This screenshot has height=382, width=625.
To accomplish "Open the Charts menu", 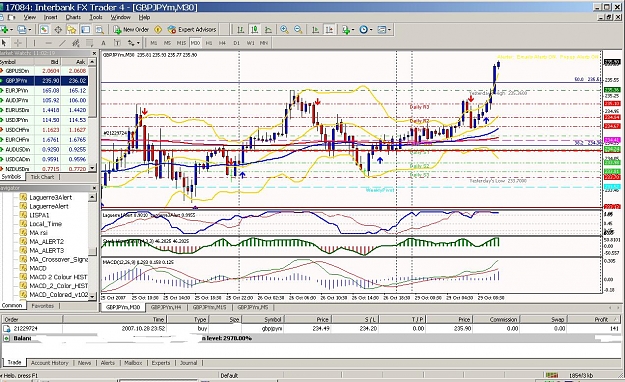I will (x=73, y=17).
